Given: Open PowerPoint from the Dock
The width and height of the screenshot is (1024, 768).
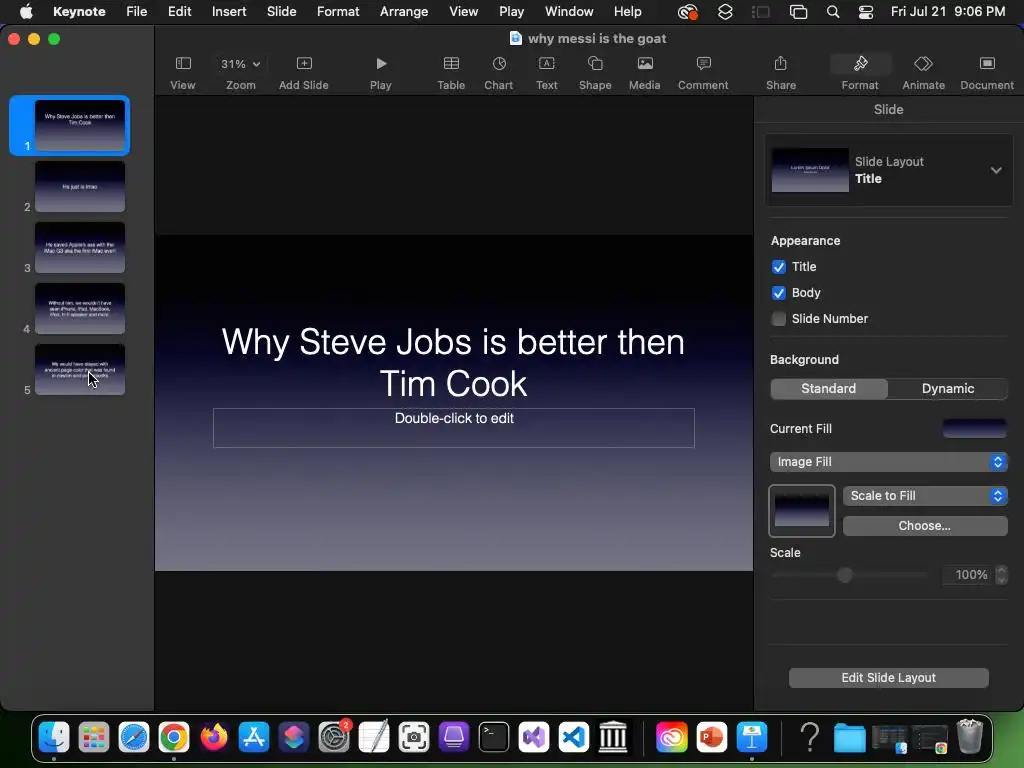Looking at the screenshot, I should coord(712,737).
